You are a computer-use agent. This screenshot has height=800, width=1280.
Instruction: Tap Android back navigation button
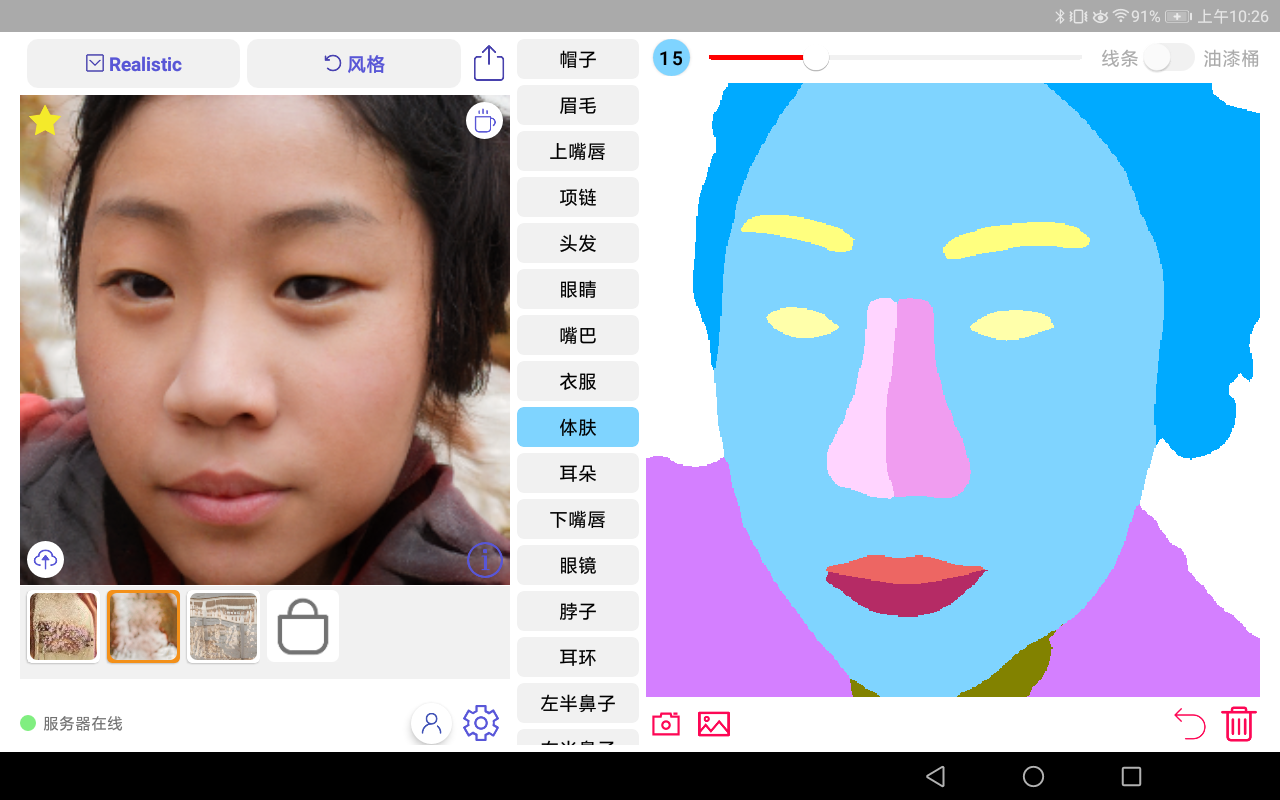coord(935,776)
